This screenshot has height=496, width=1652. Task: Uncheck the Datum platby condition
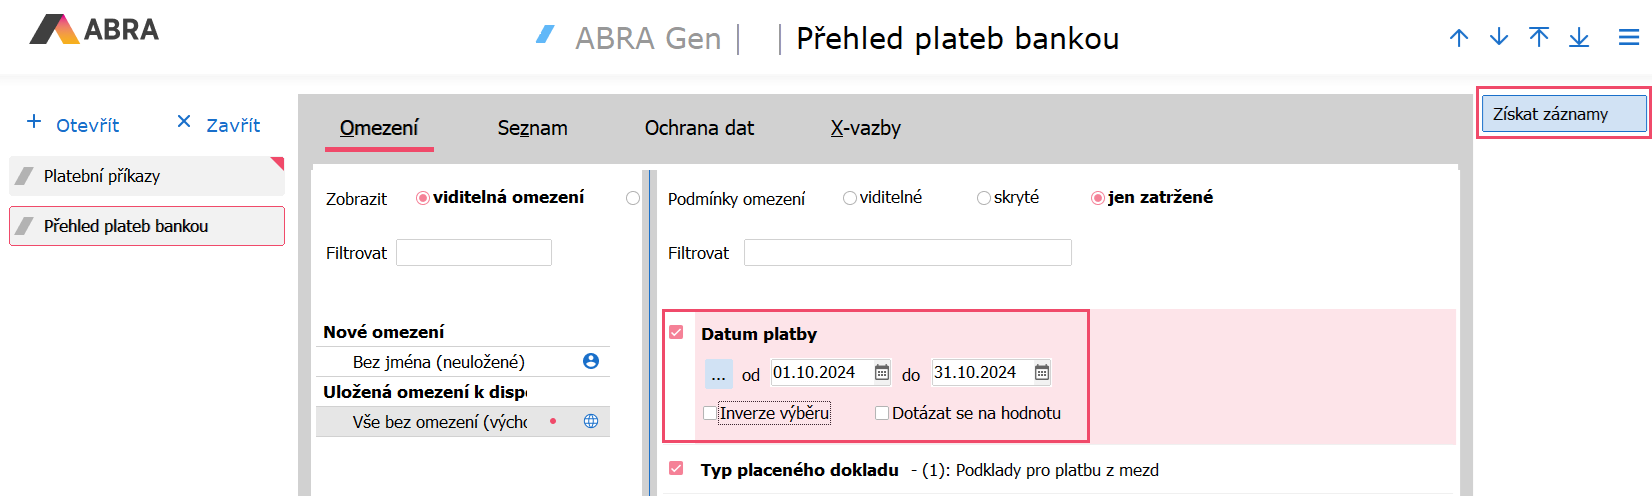(x=676, y=332)
